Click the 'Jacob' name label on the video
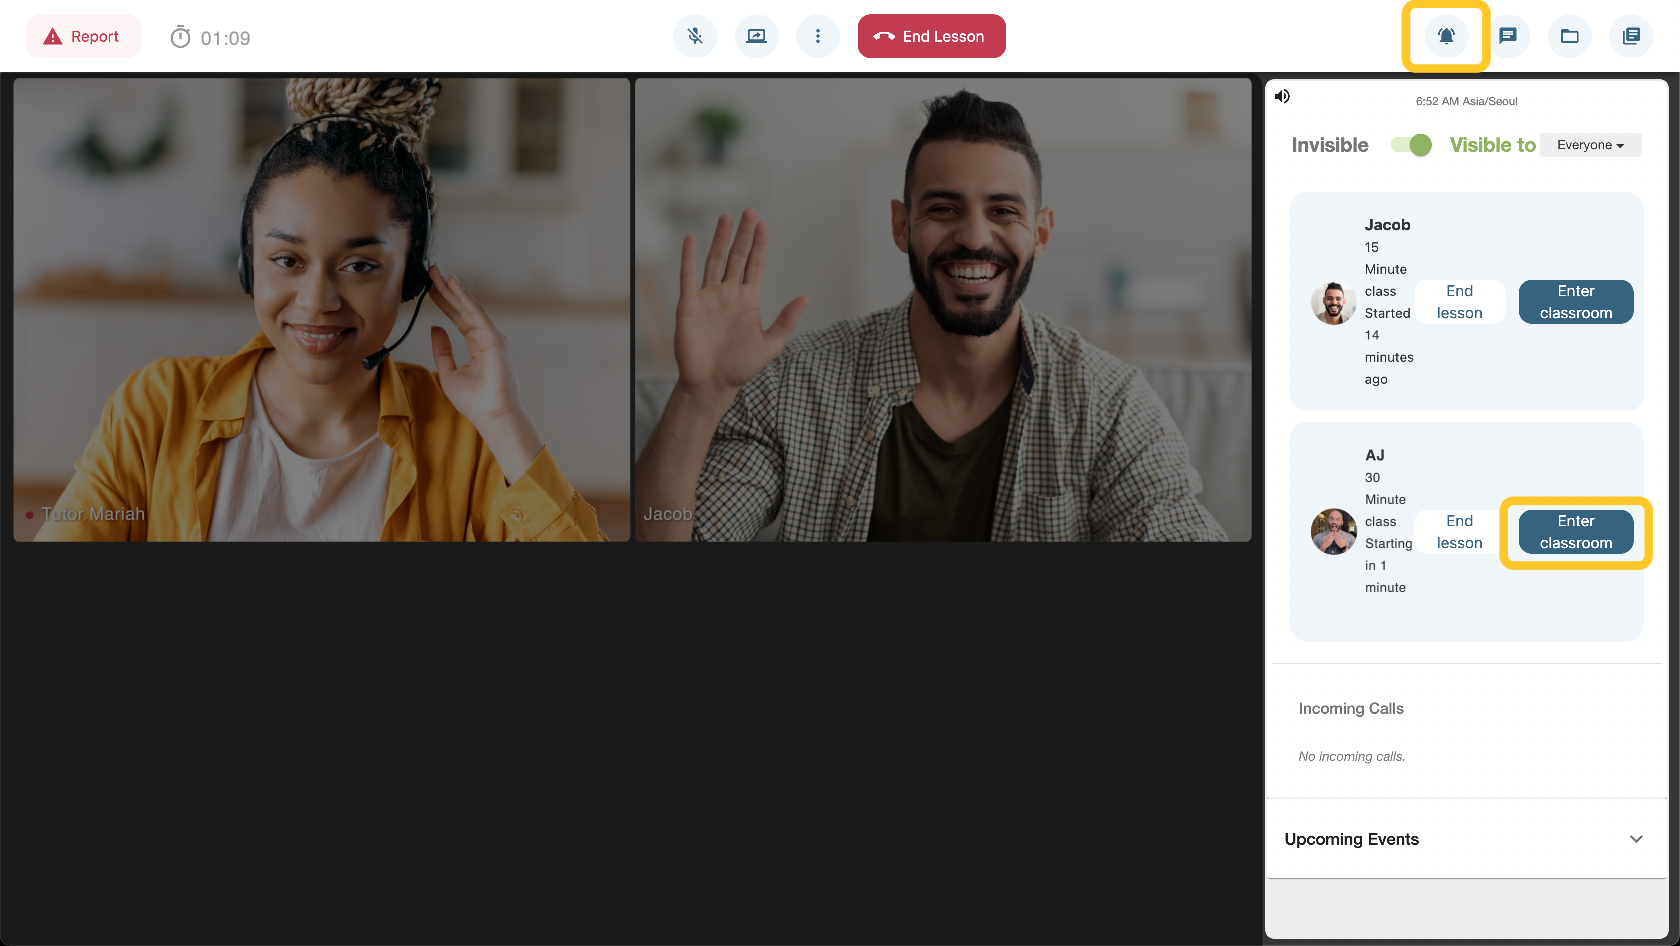This screenshot has width=1680, height=946. pyautogui.click(x=668, y=514)
